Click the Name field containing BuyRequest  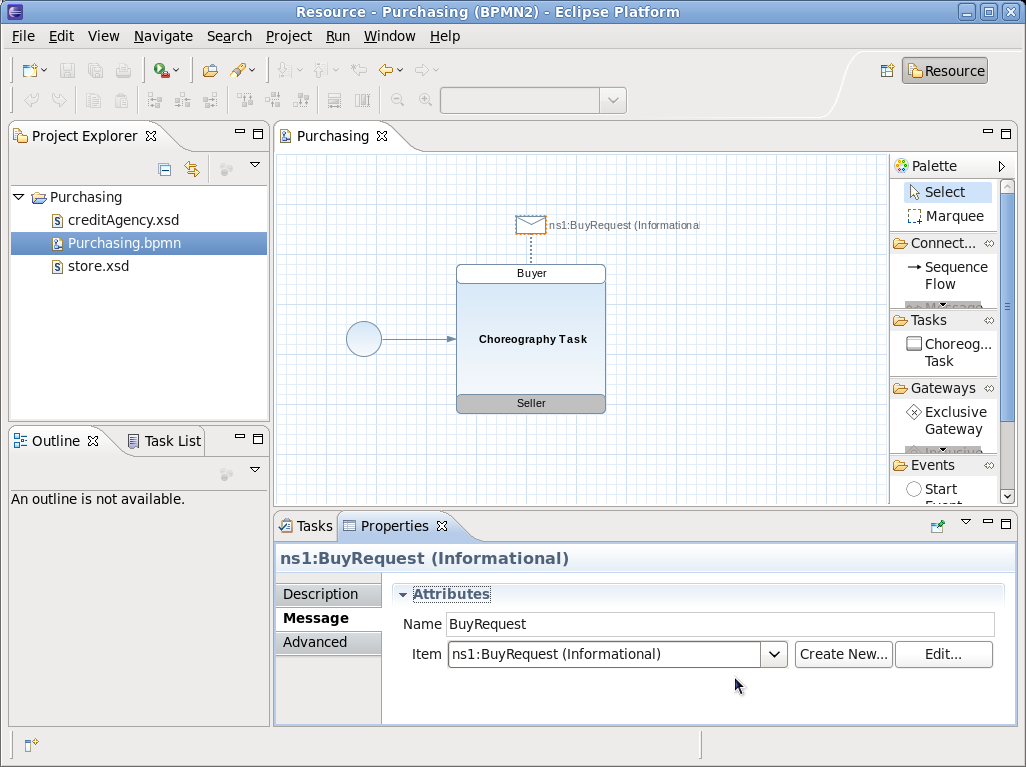click(720, 624)
